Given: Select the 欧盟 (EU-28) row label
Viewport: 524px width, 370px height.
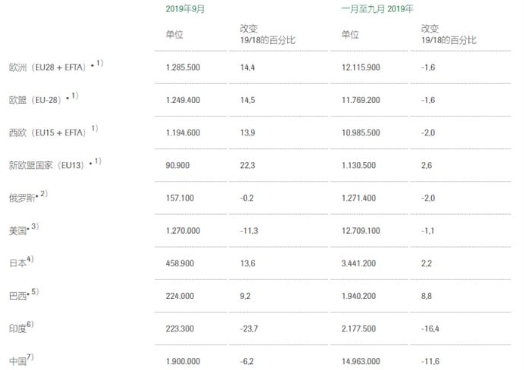Looking at the screenshot, I should (x=35, y=100).
